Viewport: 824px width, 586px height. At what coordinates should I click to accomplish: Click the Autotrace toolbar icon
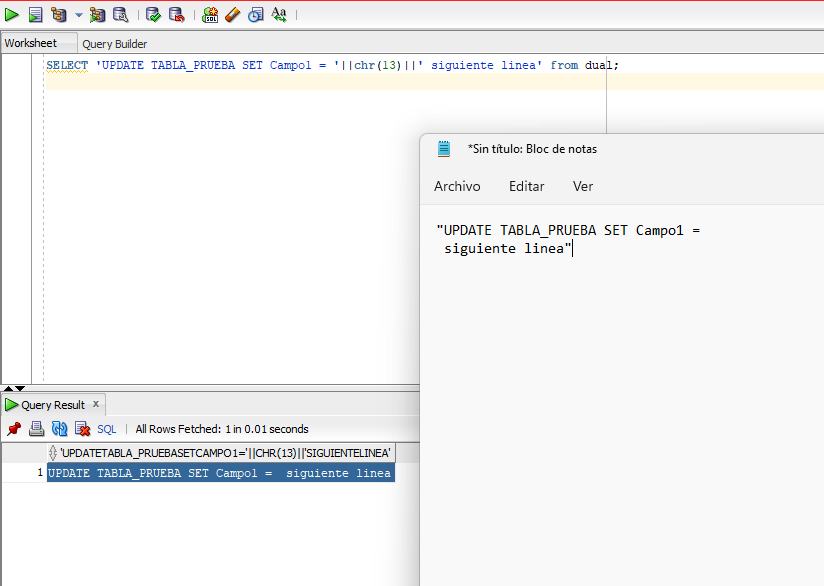click(x=97, y=14)
